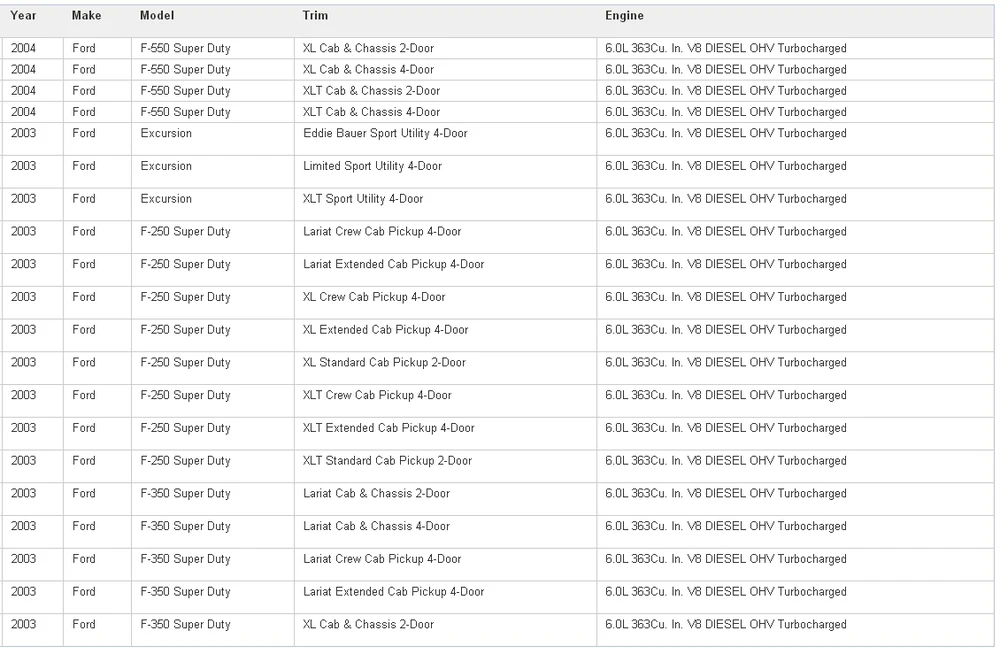Click the Make column header
1000x648 pixels.
pyautogui.click(x=86, y=15)
